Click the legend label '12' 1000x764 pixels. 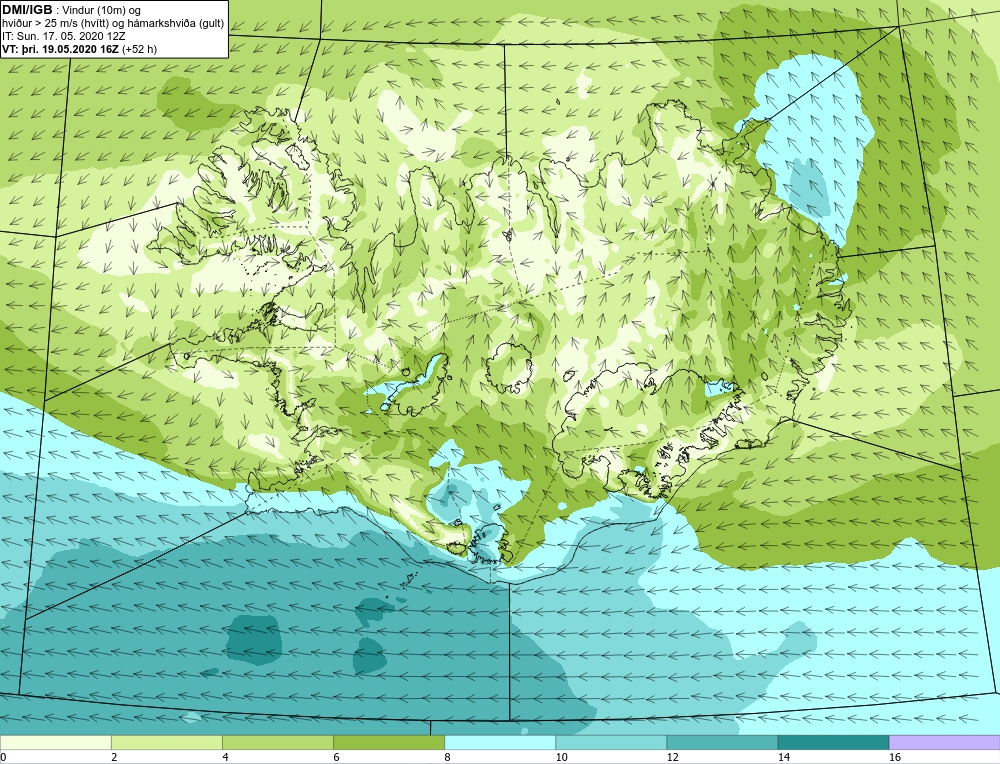(672, 757)
